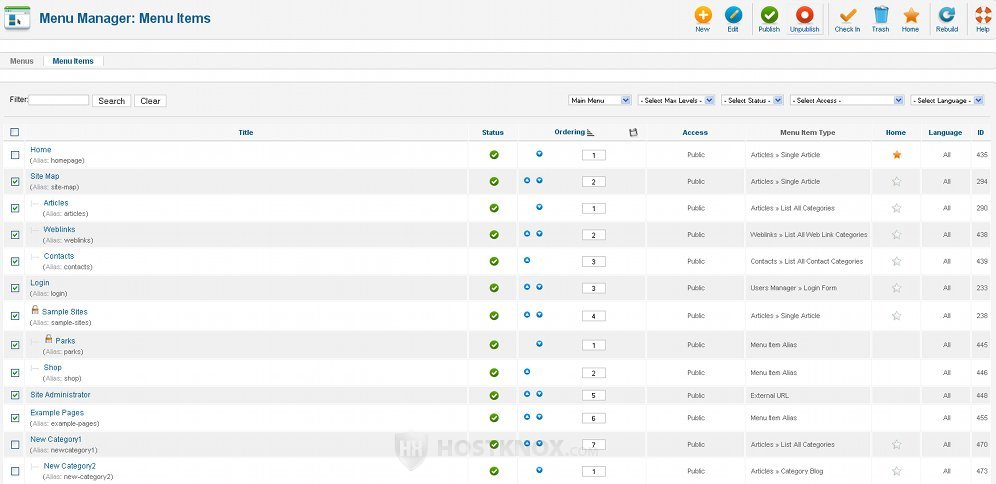Toggle published status of Site Administrator item

494,396
